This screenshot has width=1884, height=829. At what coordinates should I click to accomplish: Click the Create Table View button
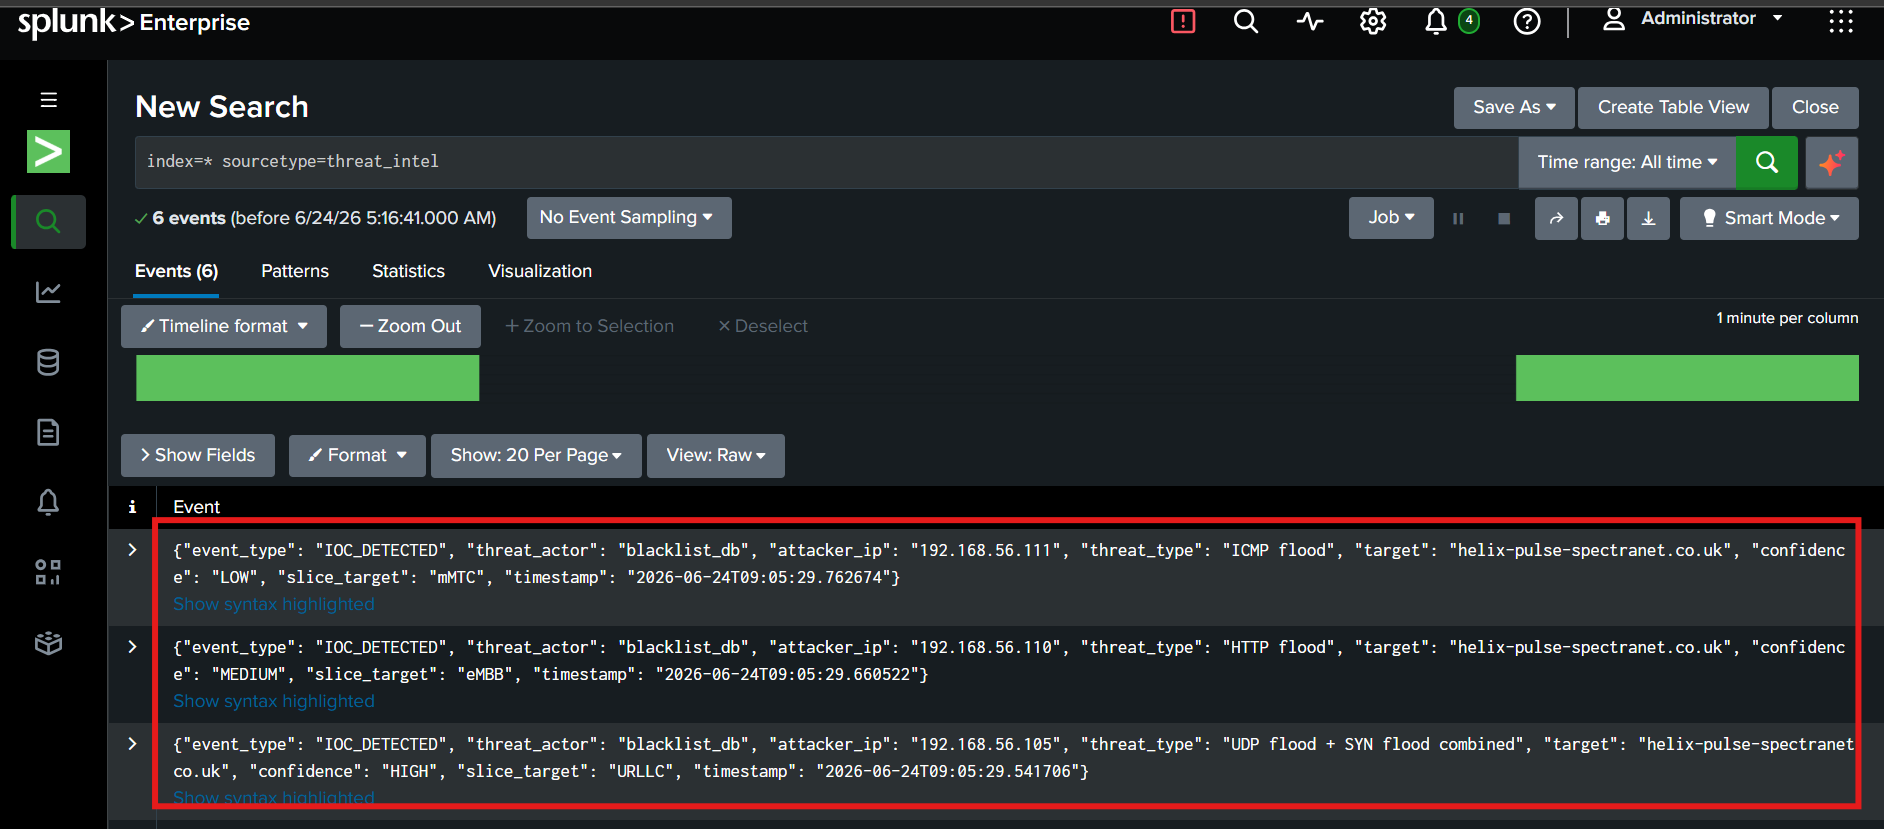coord(1673,107)
